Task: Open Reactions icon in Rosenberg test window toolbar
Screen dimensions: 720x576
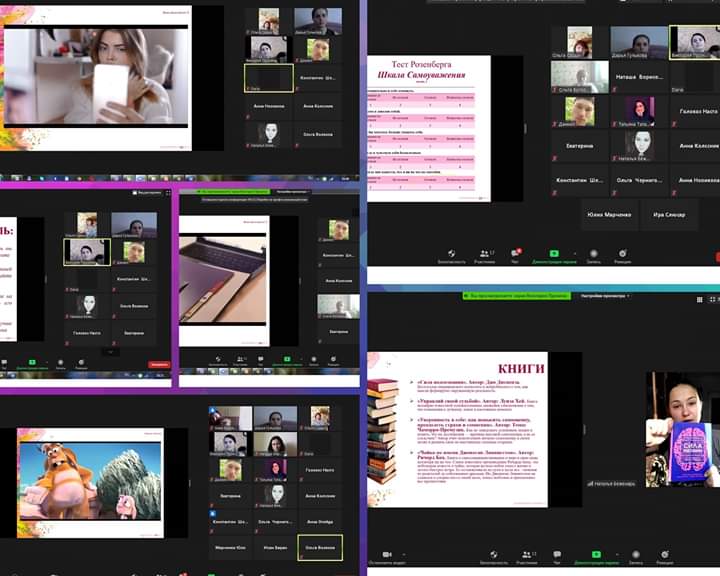Action: [x=622, y=255]
